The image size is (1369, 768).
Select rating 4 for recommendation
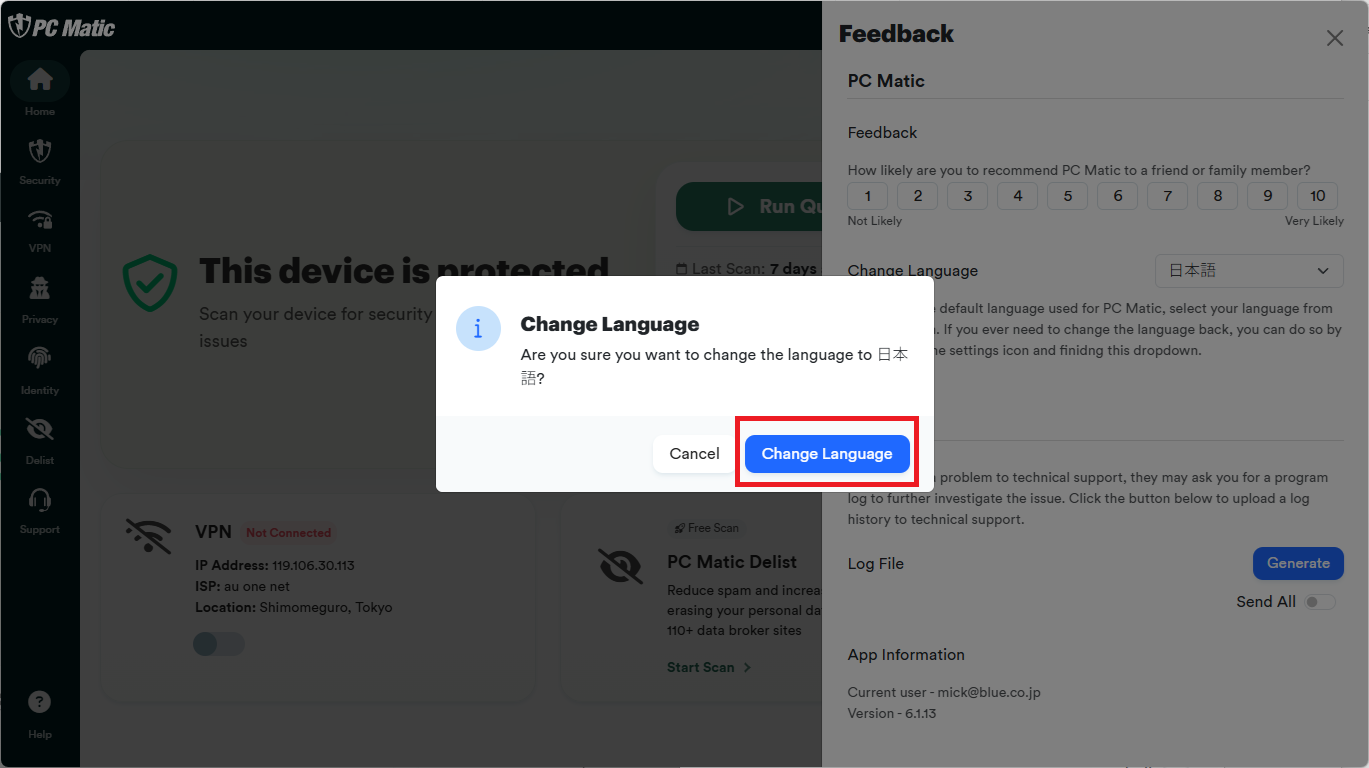(x=1018, y=196)
